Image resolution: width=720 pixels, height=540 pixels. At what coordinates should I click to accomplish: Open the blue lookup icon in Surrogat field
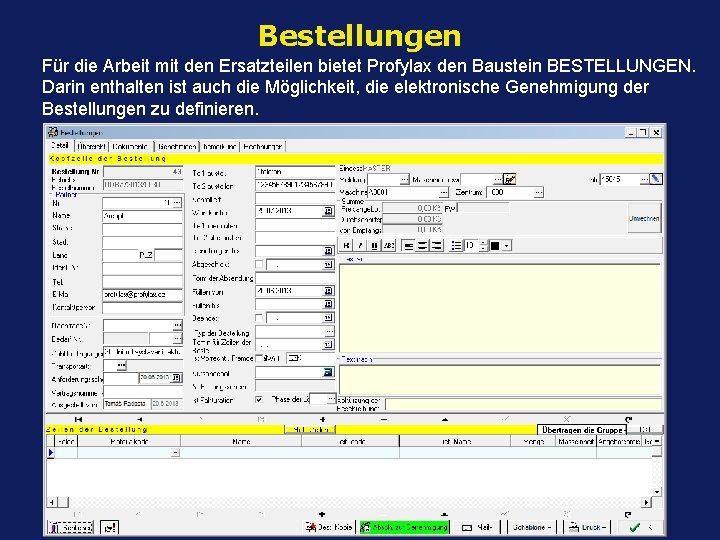[328, 372]
